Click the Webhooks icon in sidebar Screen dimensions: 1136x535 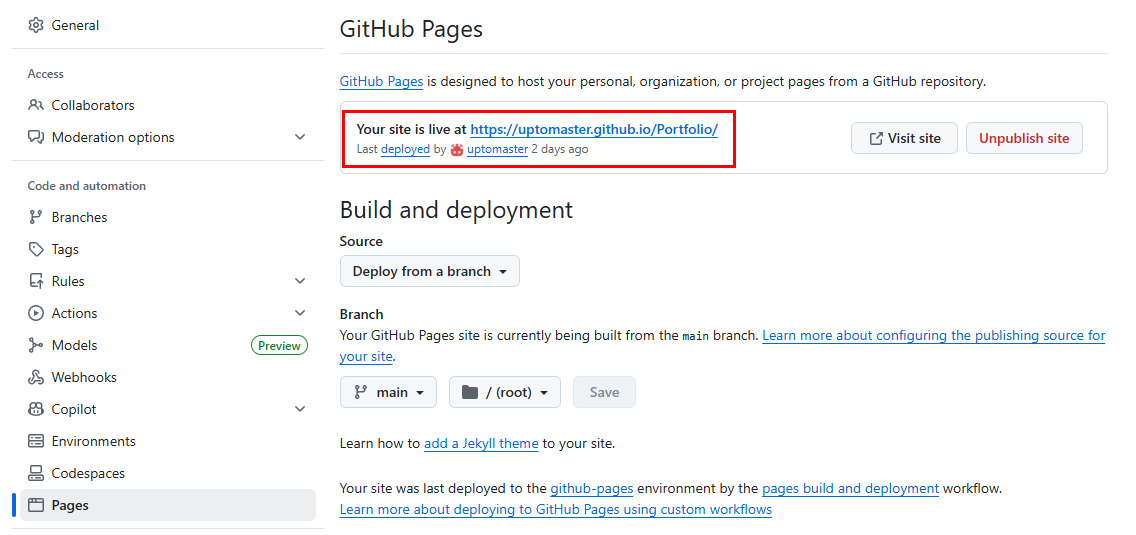(36, 377)
